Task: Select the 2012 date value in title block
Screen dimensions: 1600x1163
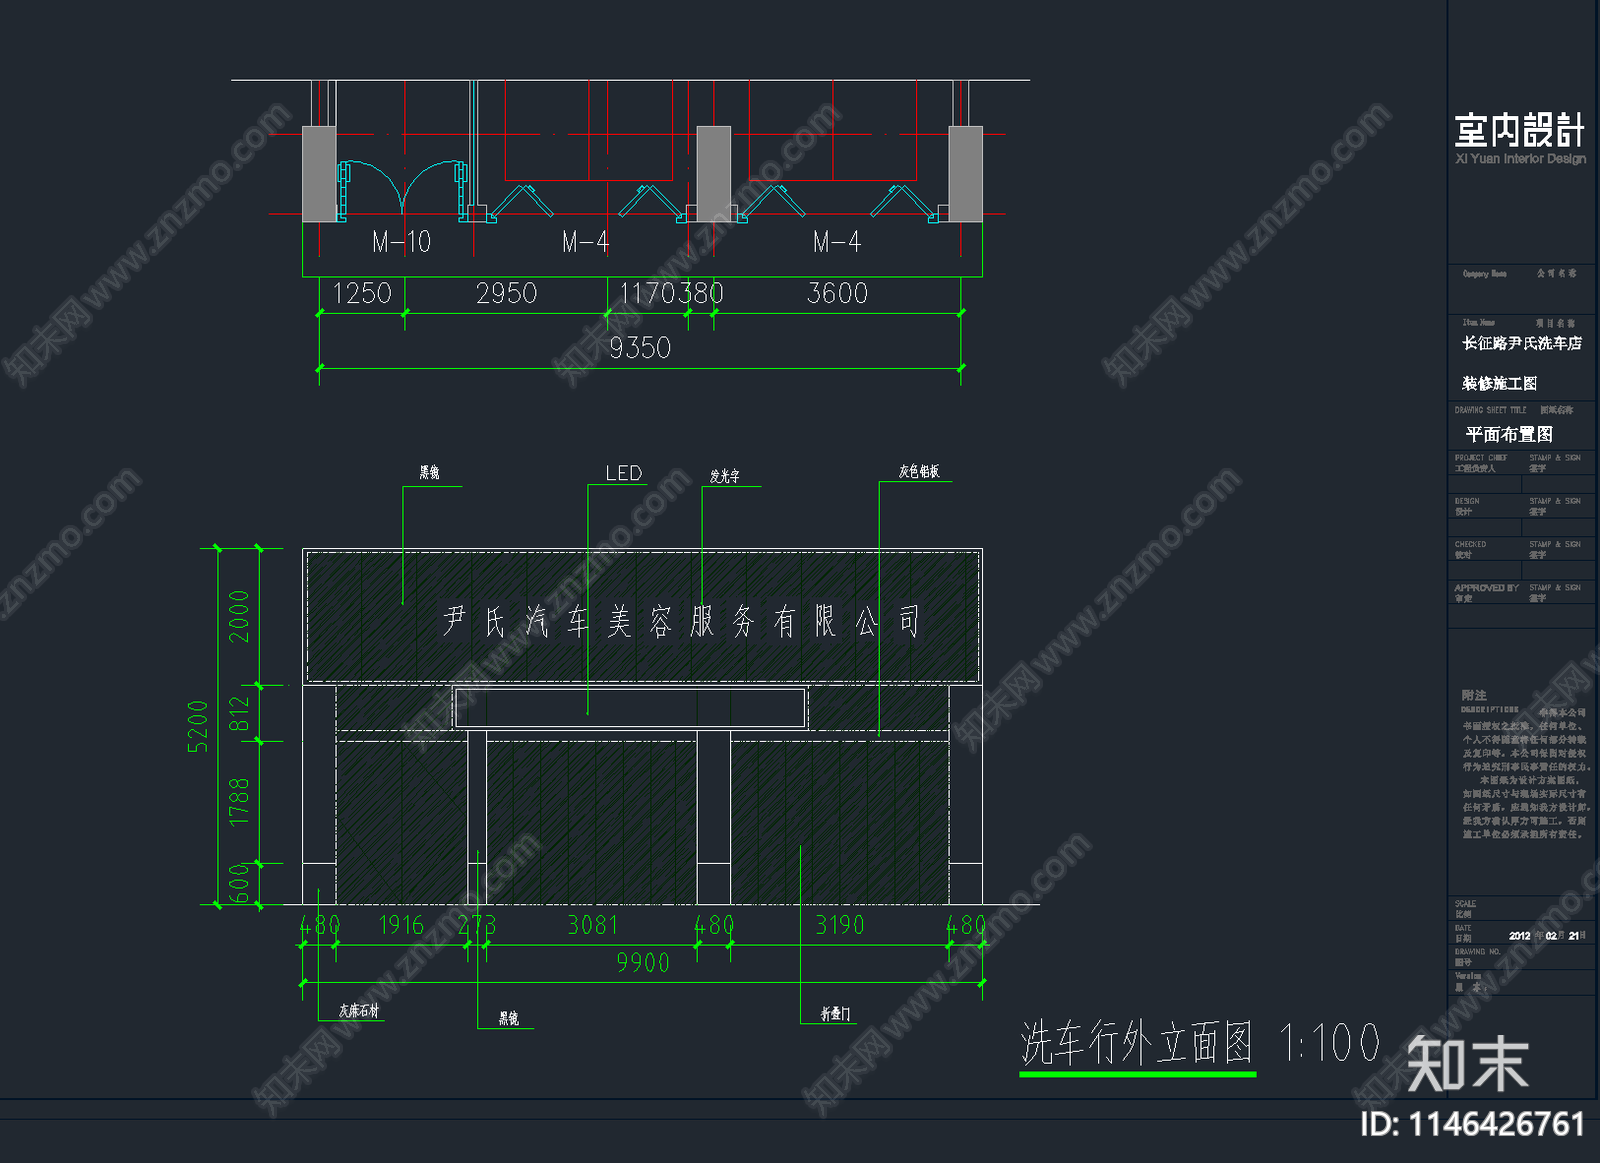Action: pyautogui.click(x=1519, y=936)
